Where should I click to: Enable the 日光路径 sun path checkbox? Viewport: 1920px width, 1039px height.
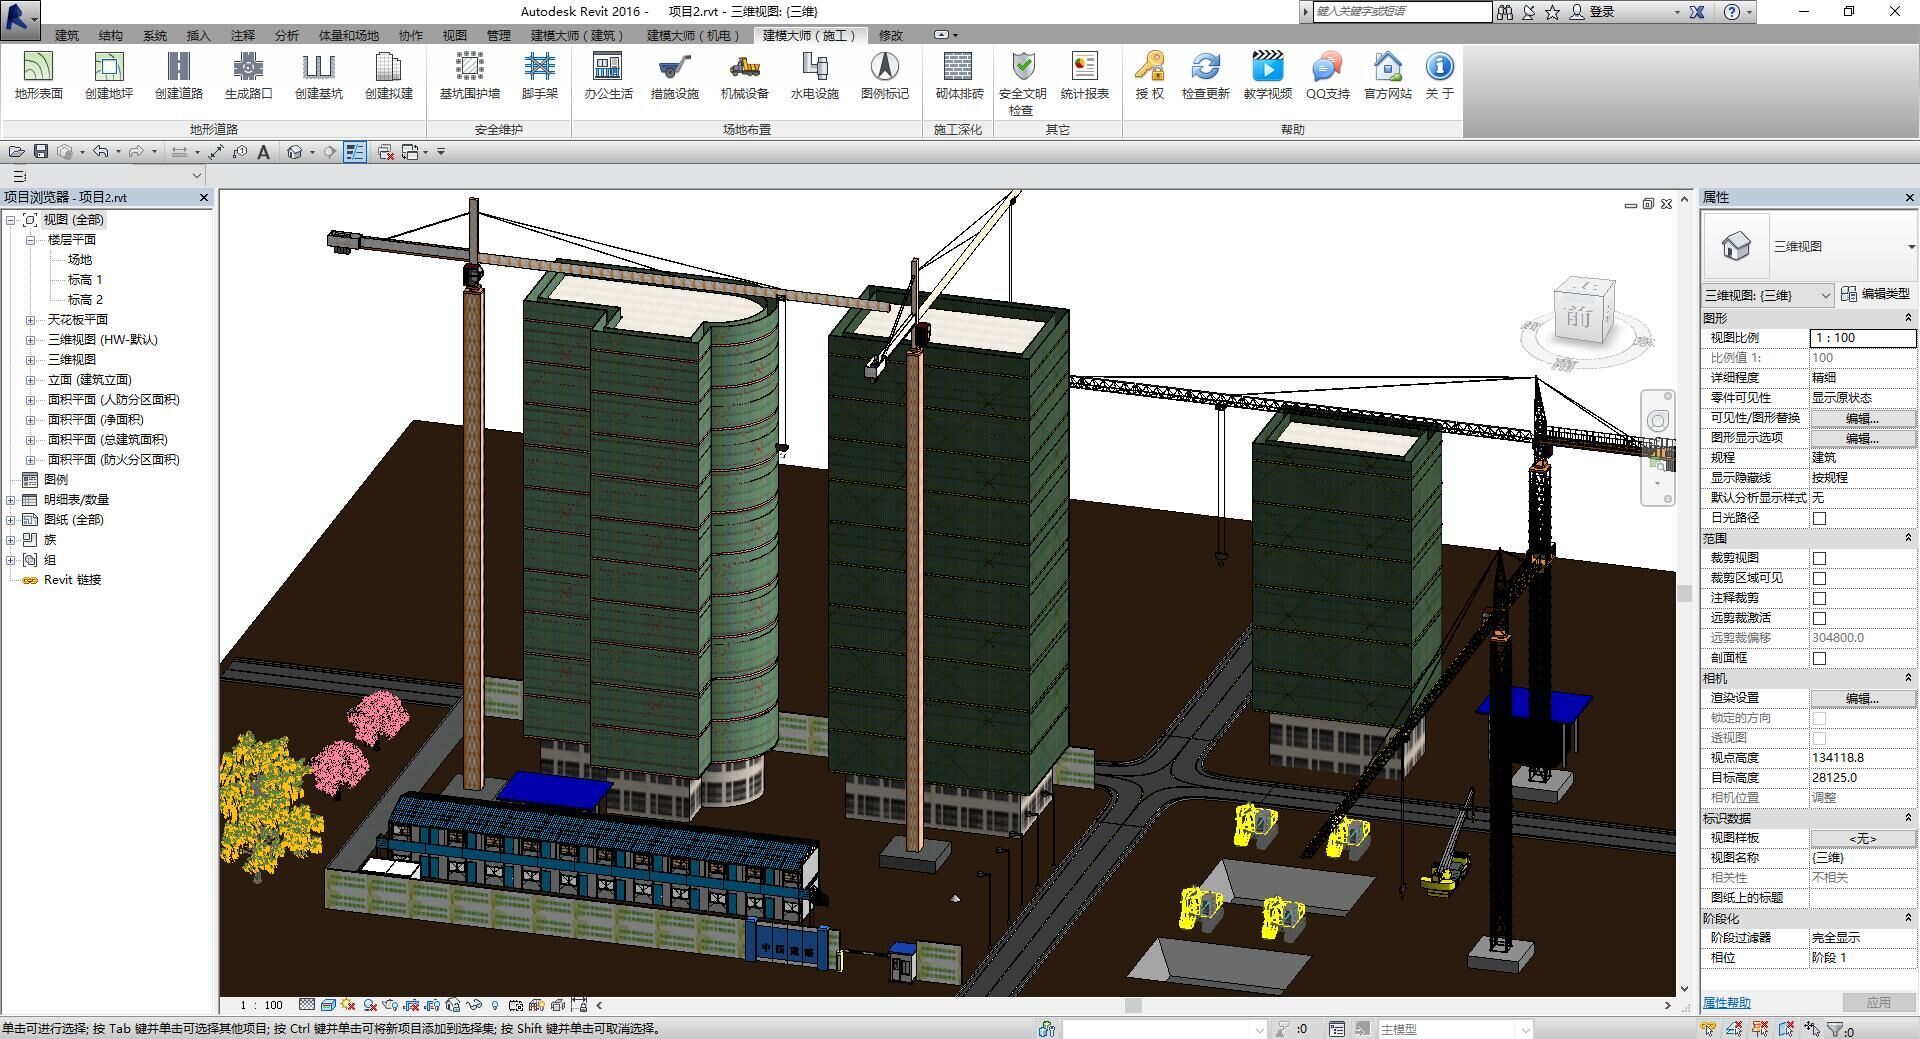point(1819,518)
